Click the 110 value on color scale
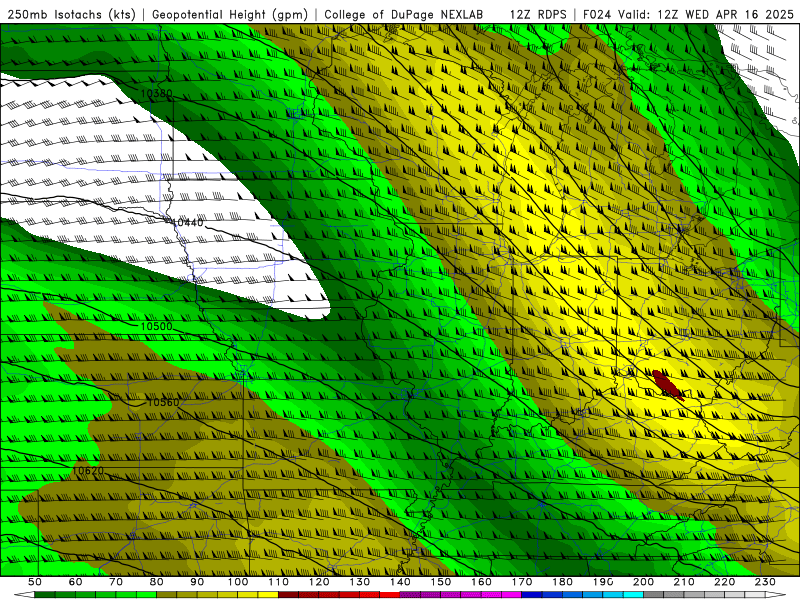Viewport: 800px width, 600px height. point(279,582)
